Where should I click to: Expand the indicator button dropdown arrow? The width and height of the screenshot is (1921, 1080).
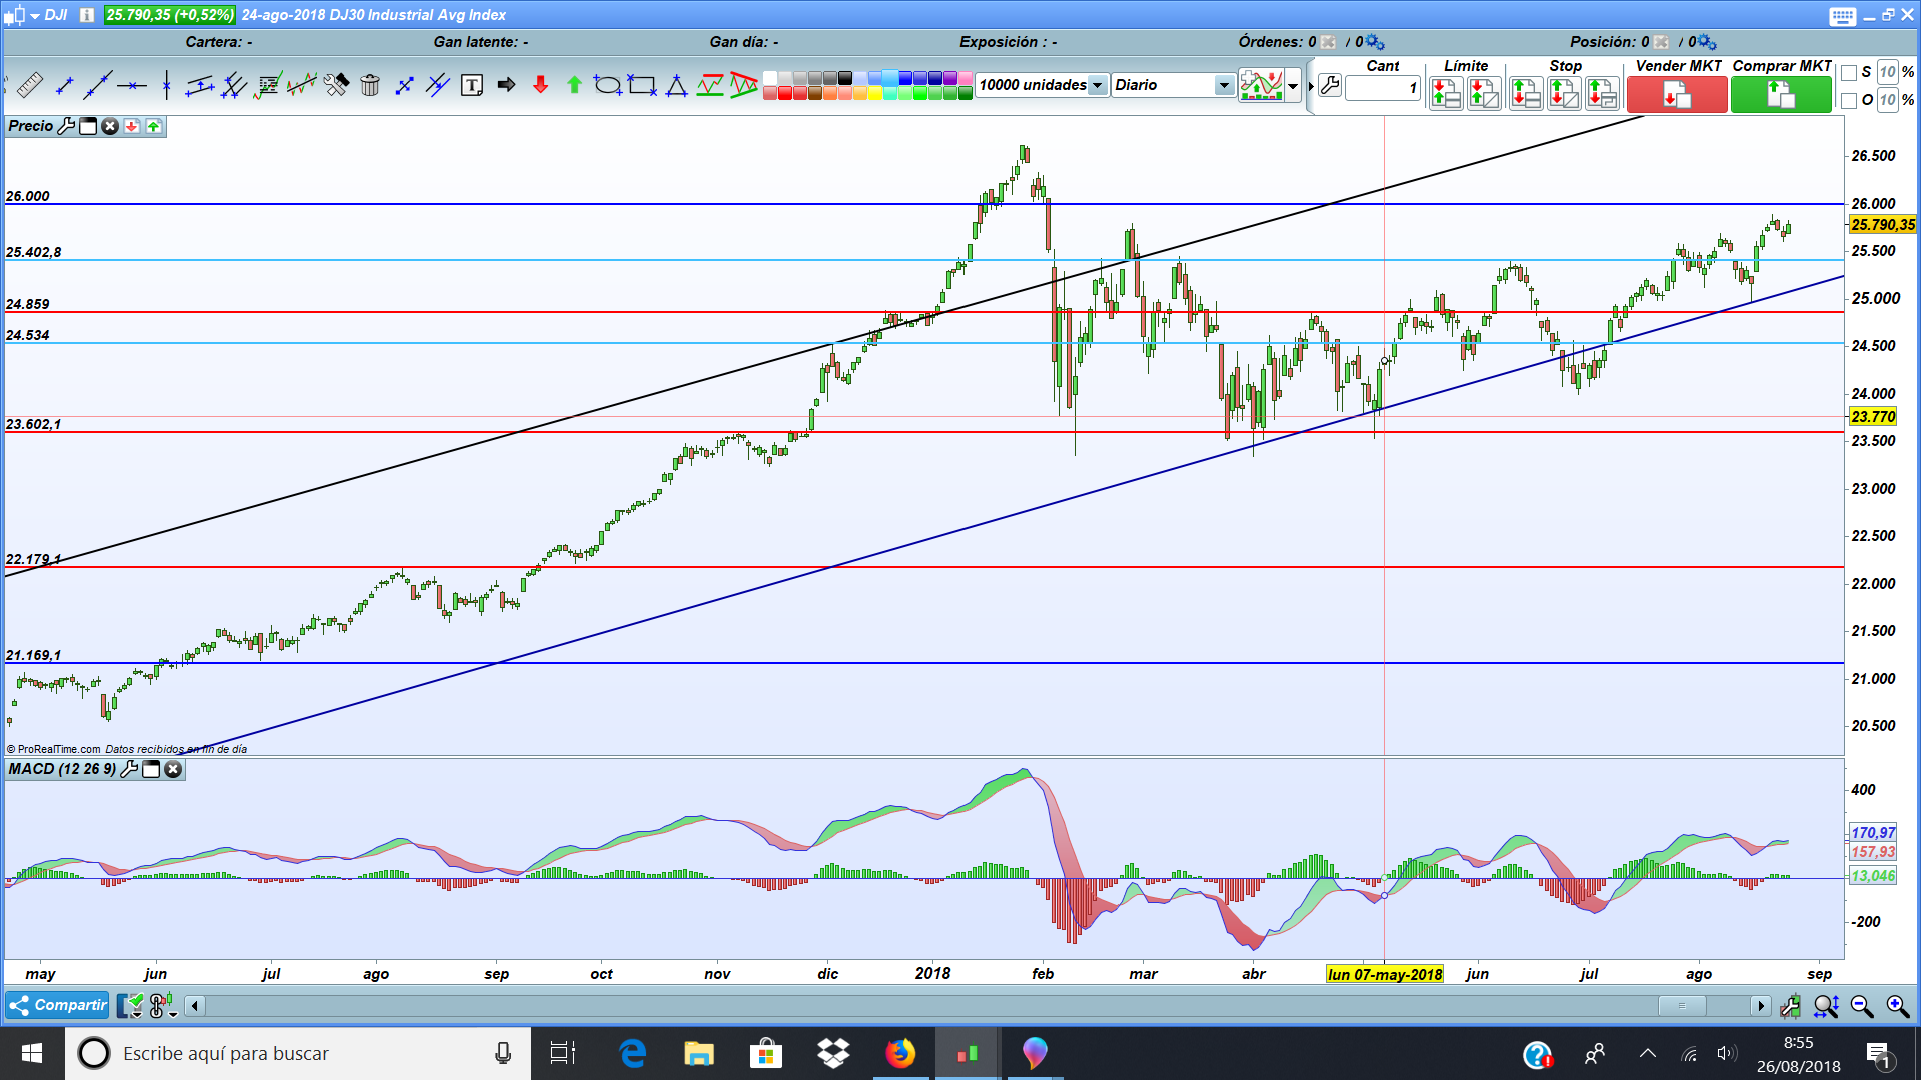coord(1293,85)
